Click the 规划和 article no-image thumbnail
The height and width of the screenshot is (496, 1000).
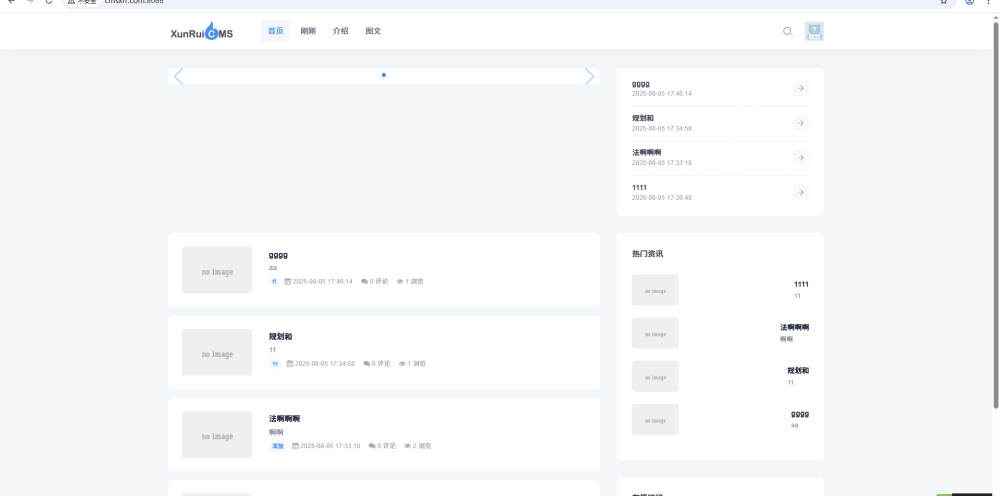point(217,353)
